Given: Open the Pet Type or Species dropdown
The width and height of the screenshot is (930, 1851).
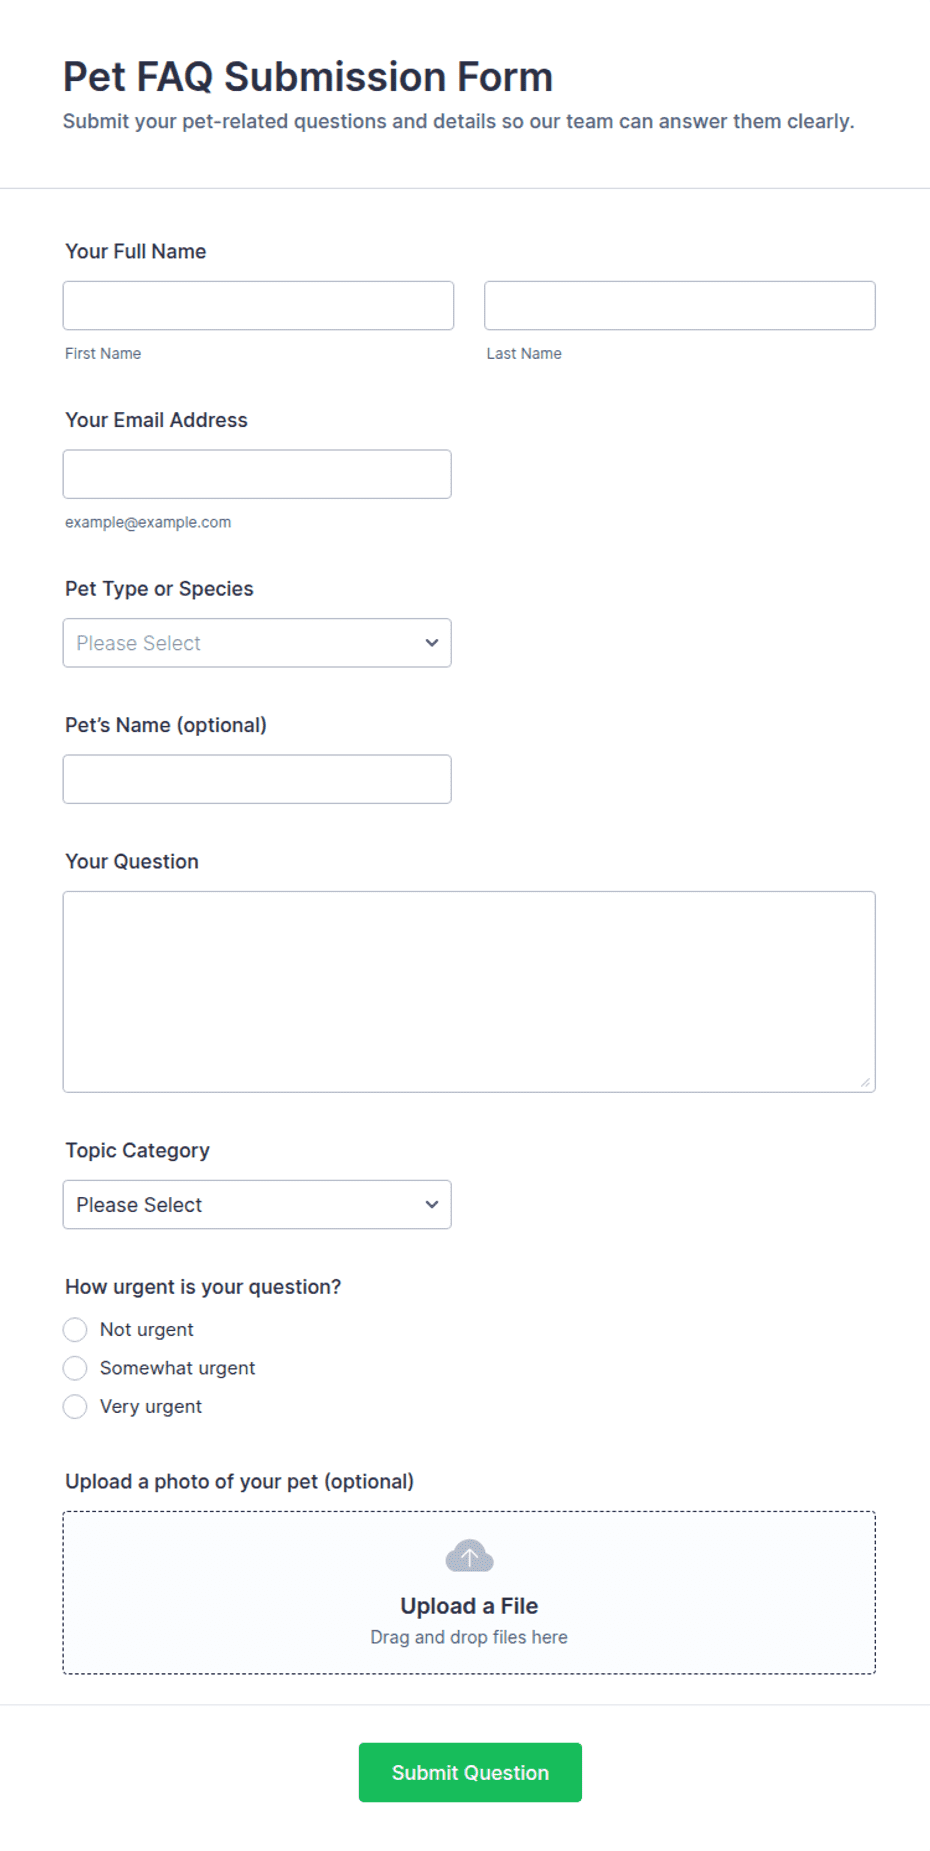Looking at the screenshot, I should coord(257,643).
